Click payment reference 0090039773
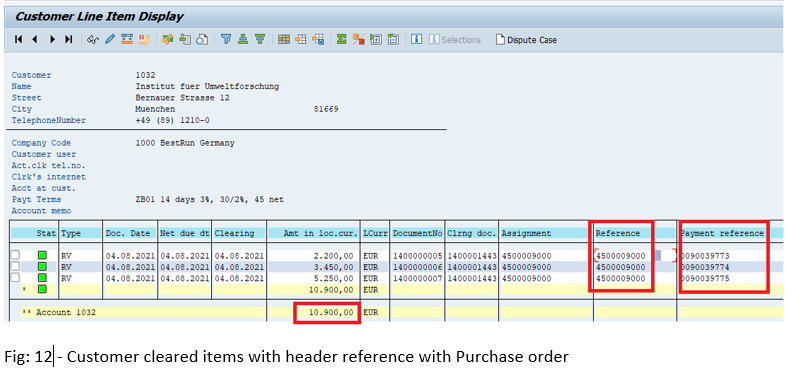 coord(705,256)
